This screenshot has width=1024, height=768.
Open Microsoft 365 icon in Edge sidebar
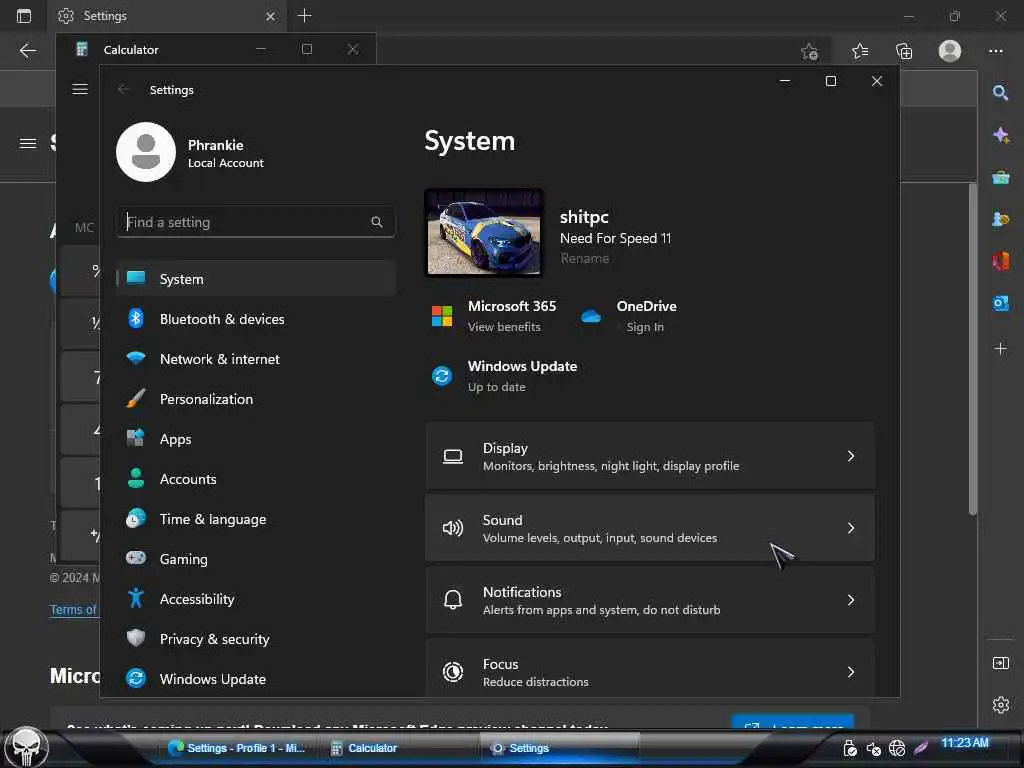click(1000, 261)
